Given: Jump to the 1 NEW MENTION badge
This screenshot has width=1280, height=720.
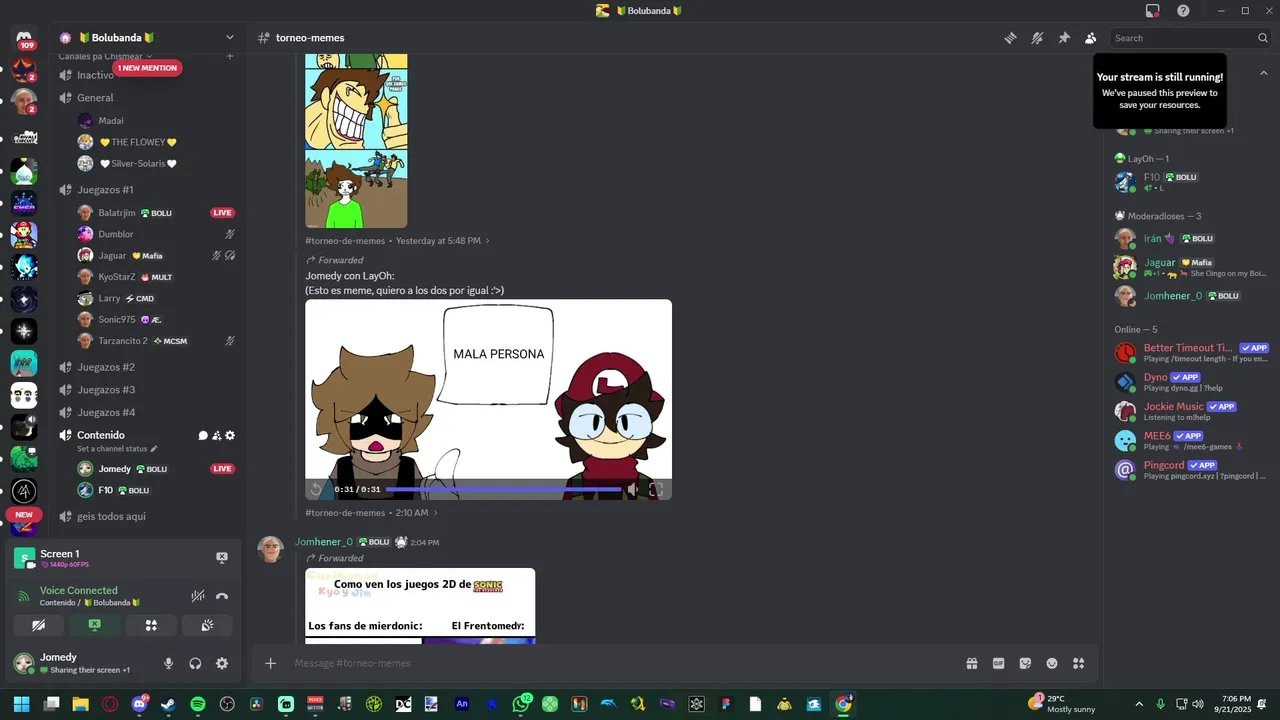Looking at the screenshot, I should 148,68.
